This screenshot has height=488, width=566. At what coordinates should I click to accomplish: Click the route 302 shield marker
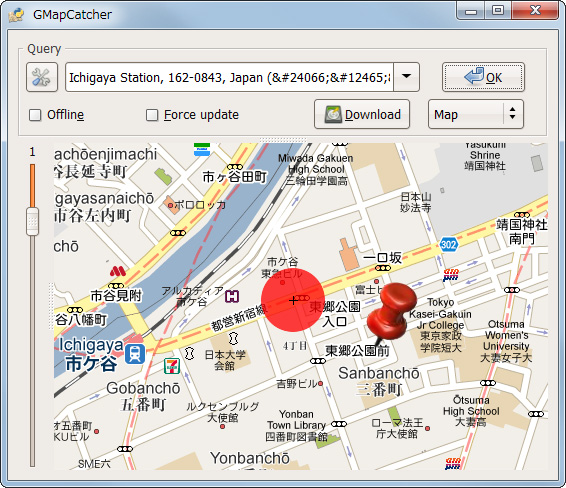pos(449,245)
